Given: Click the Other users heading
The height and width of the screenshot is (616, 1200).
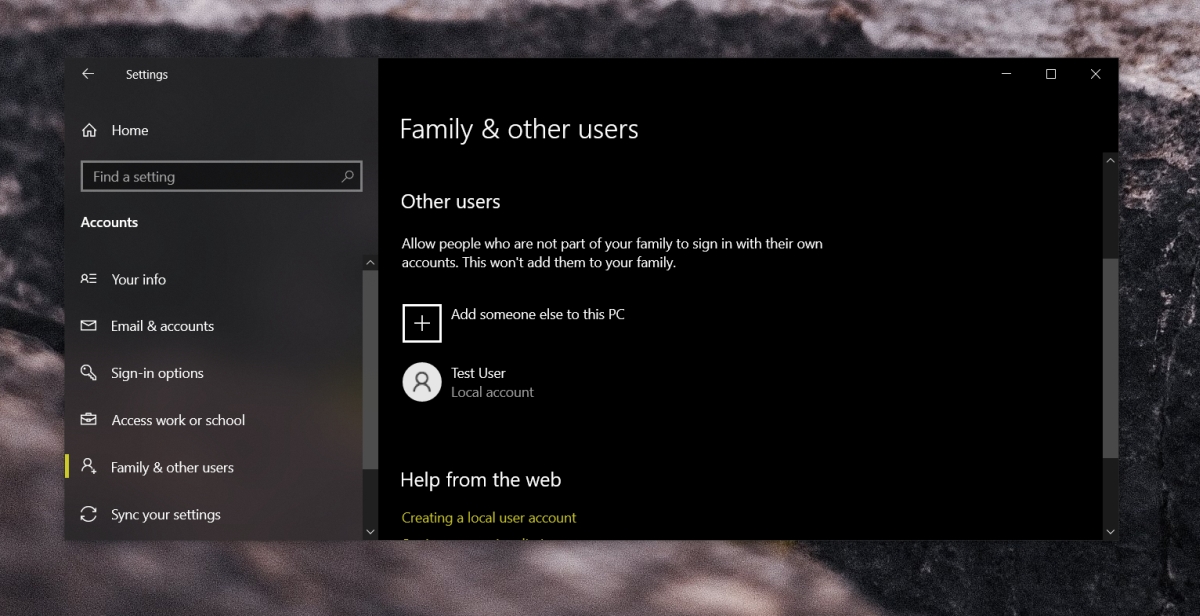Looking at the screenshot, I should (x=450, y=202).
